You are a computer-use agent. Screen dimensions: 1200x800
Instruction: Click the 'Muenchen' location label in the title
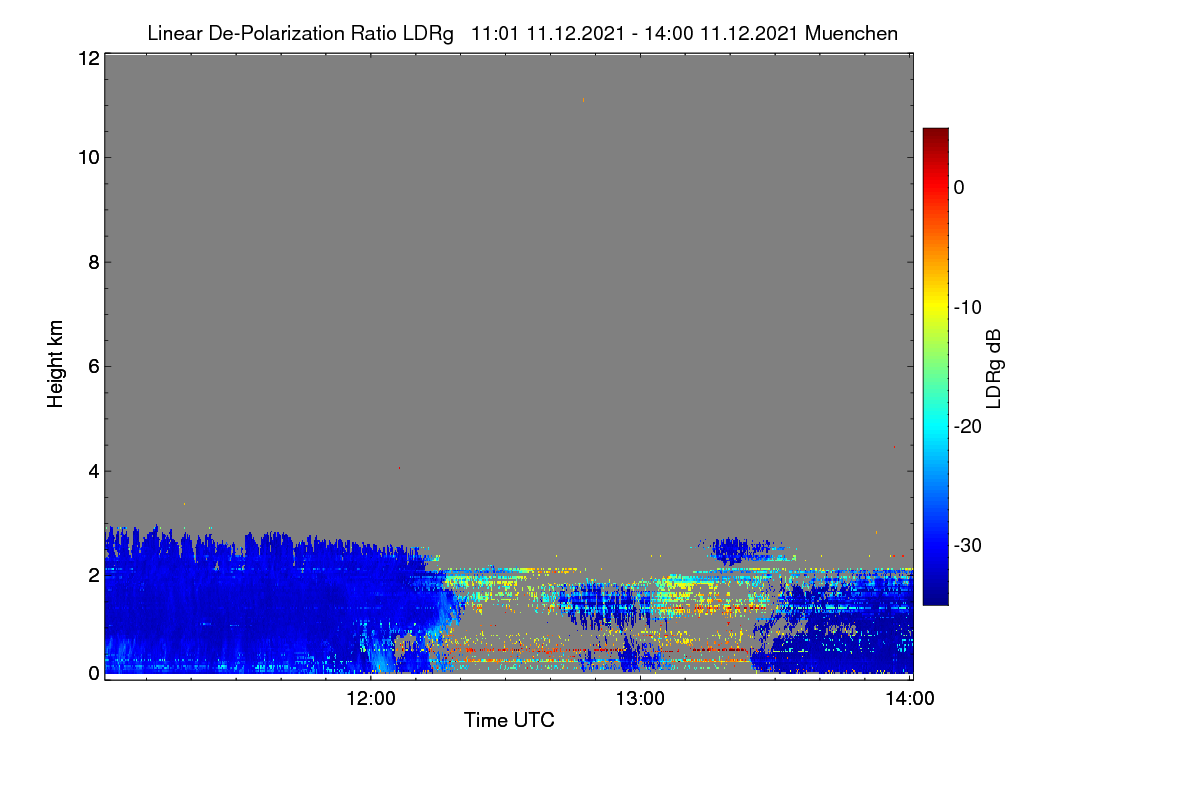851,33
